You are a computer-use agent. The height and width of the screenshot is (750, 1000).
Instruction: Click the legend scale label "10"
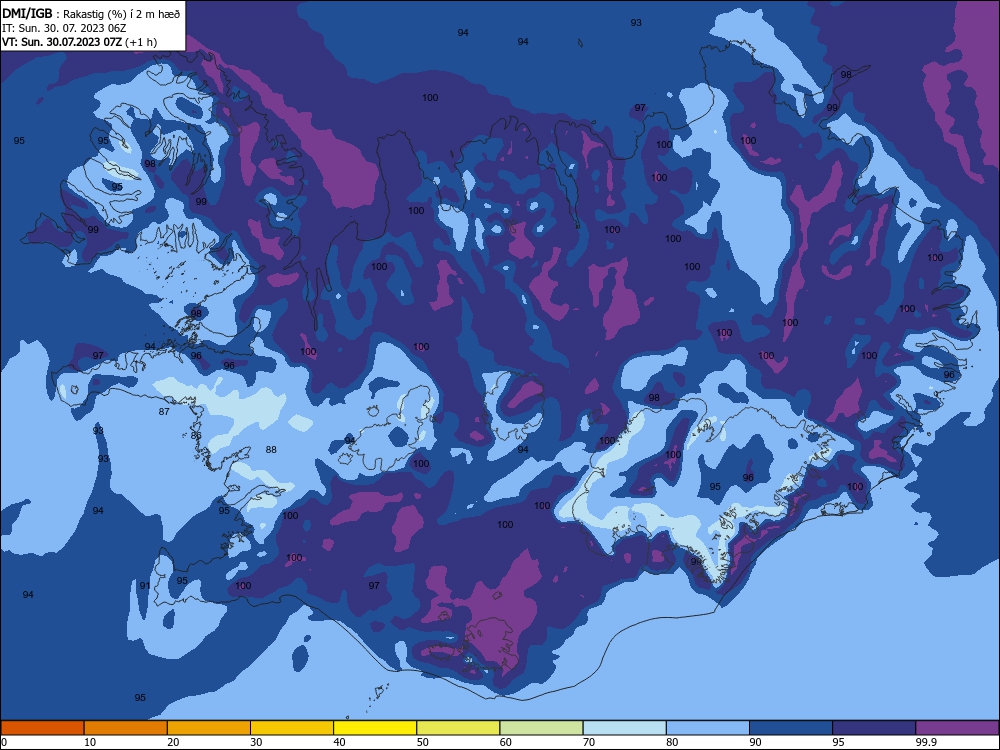click(x=90, y=742)
